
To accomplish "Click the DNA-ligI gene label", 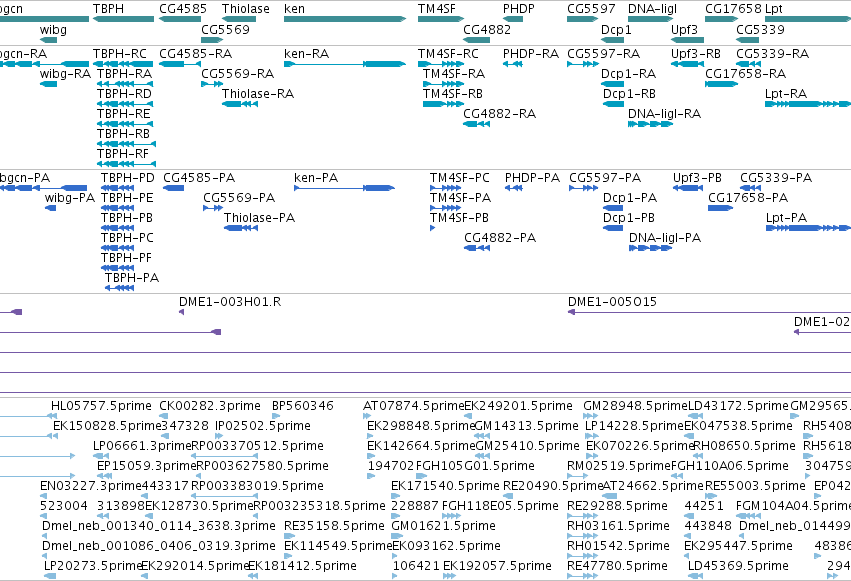I will [652, 9].
